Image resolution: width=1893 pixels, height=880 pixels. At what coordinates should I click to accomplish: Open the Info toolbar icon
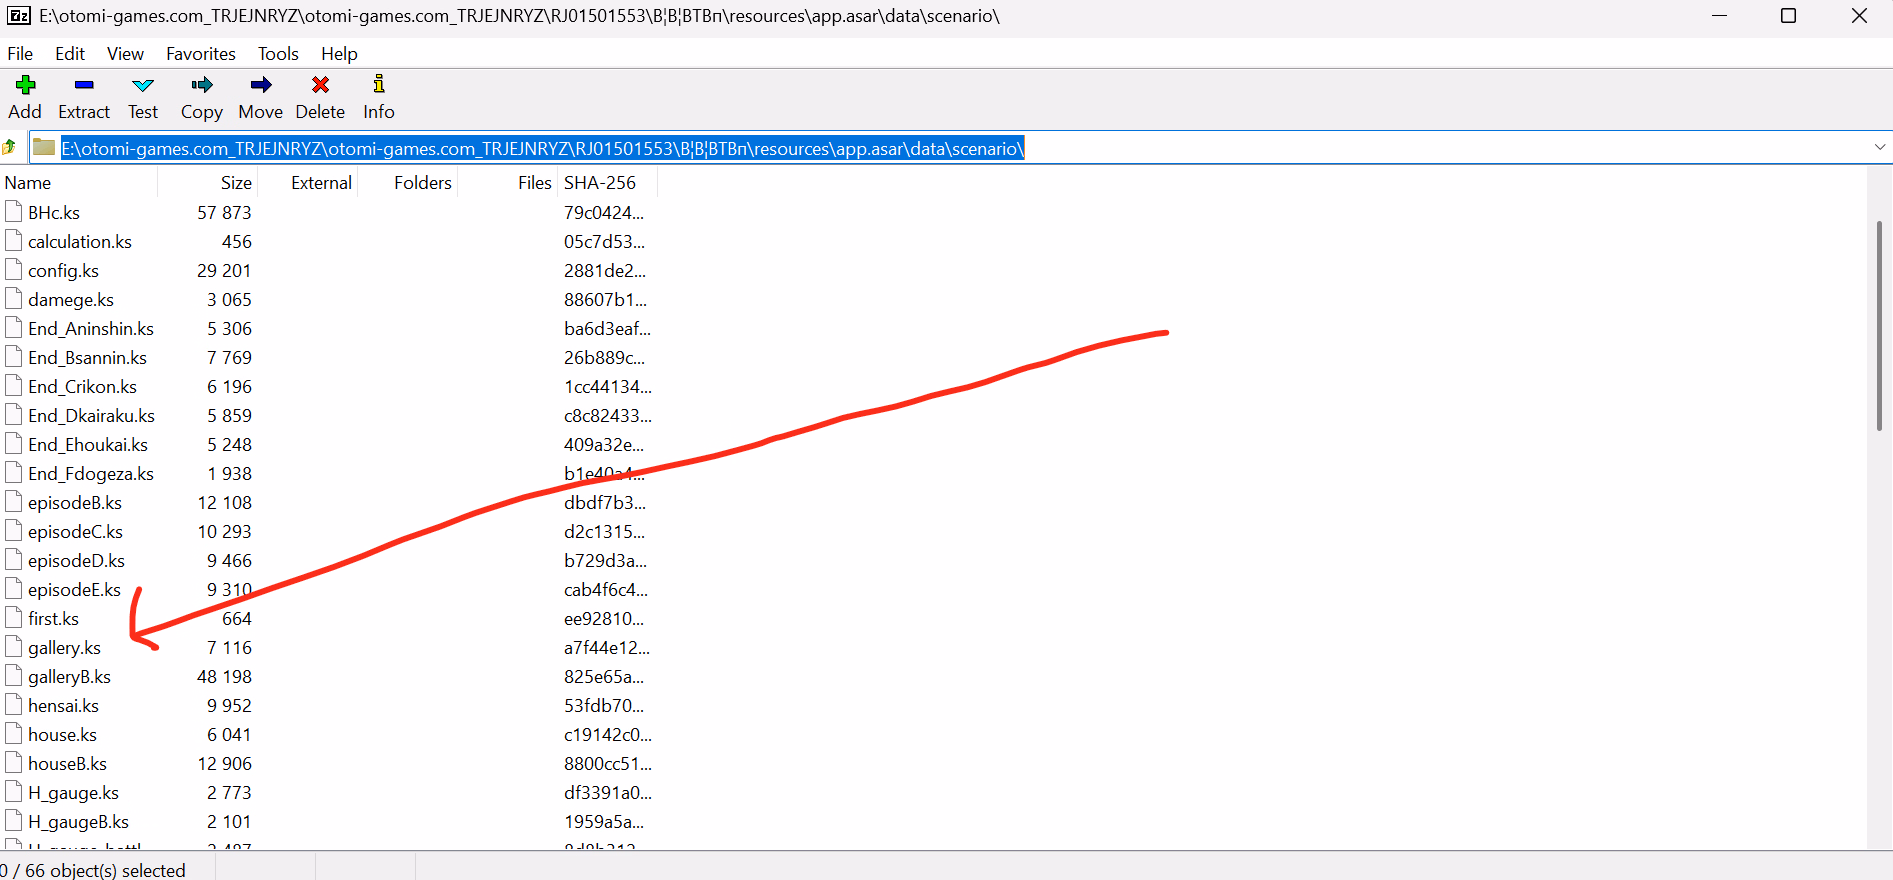(379, 86)
